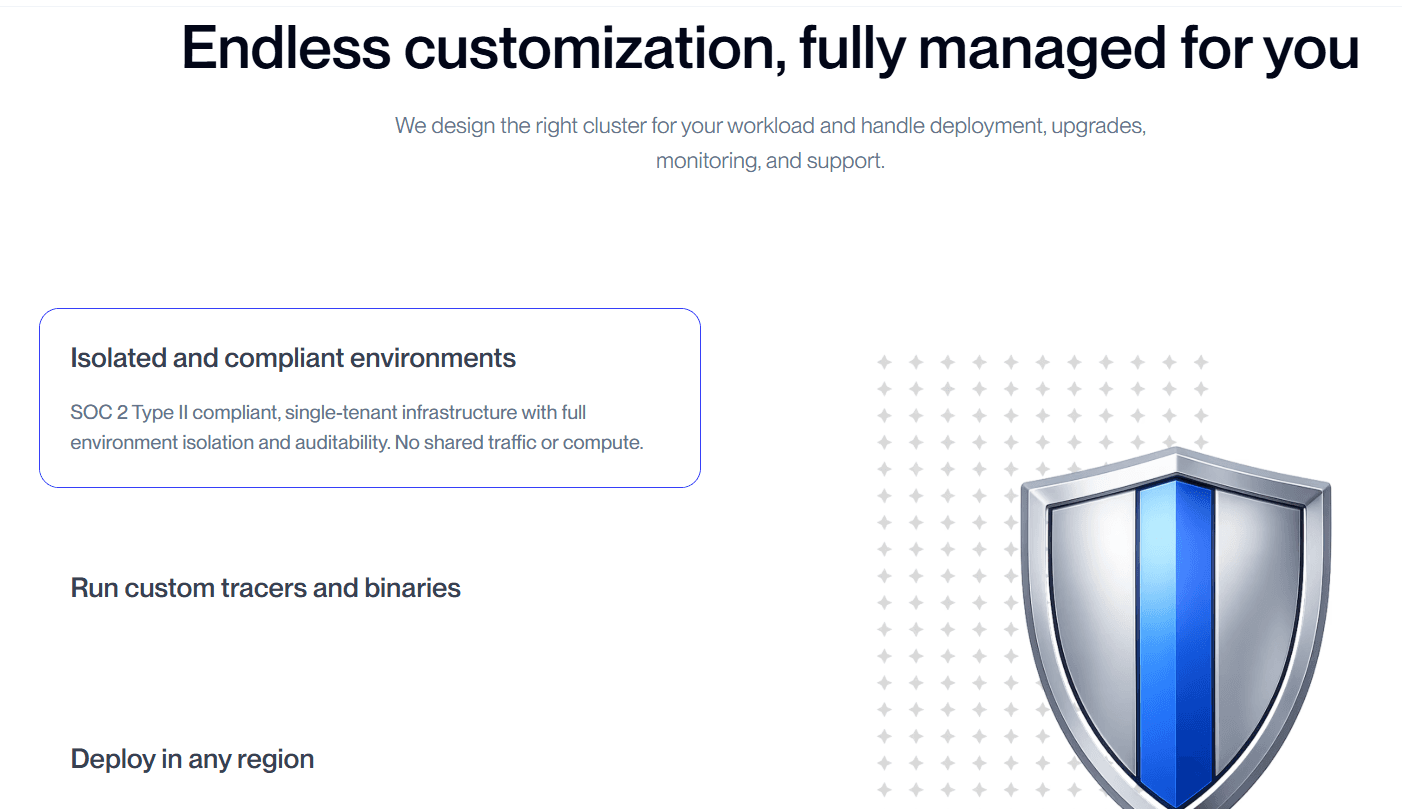
Task: Click the blue center stripe of the shield
Action: tap(1176, 640)
